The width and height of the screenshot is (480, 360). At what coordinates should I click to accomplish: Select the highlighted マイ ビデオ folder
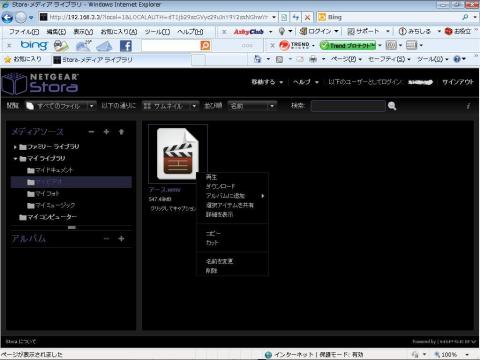(x=71, y=182)
